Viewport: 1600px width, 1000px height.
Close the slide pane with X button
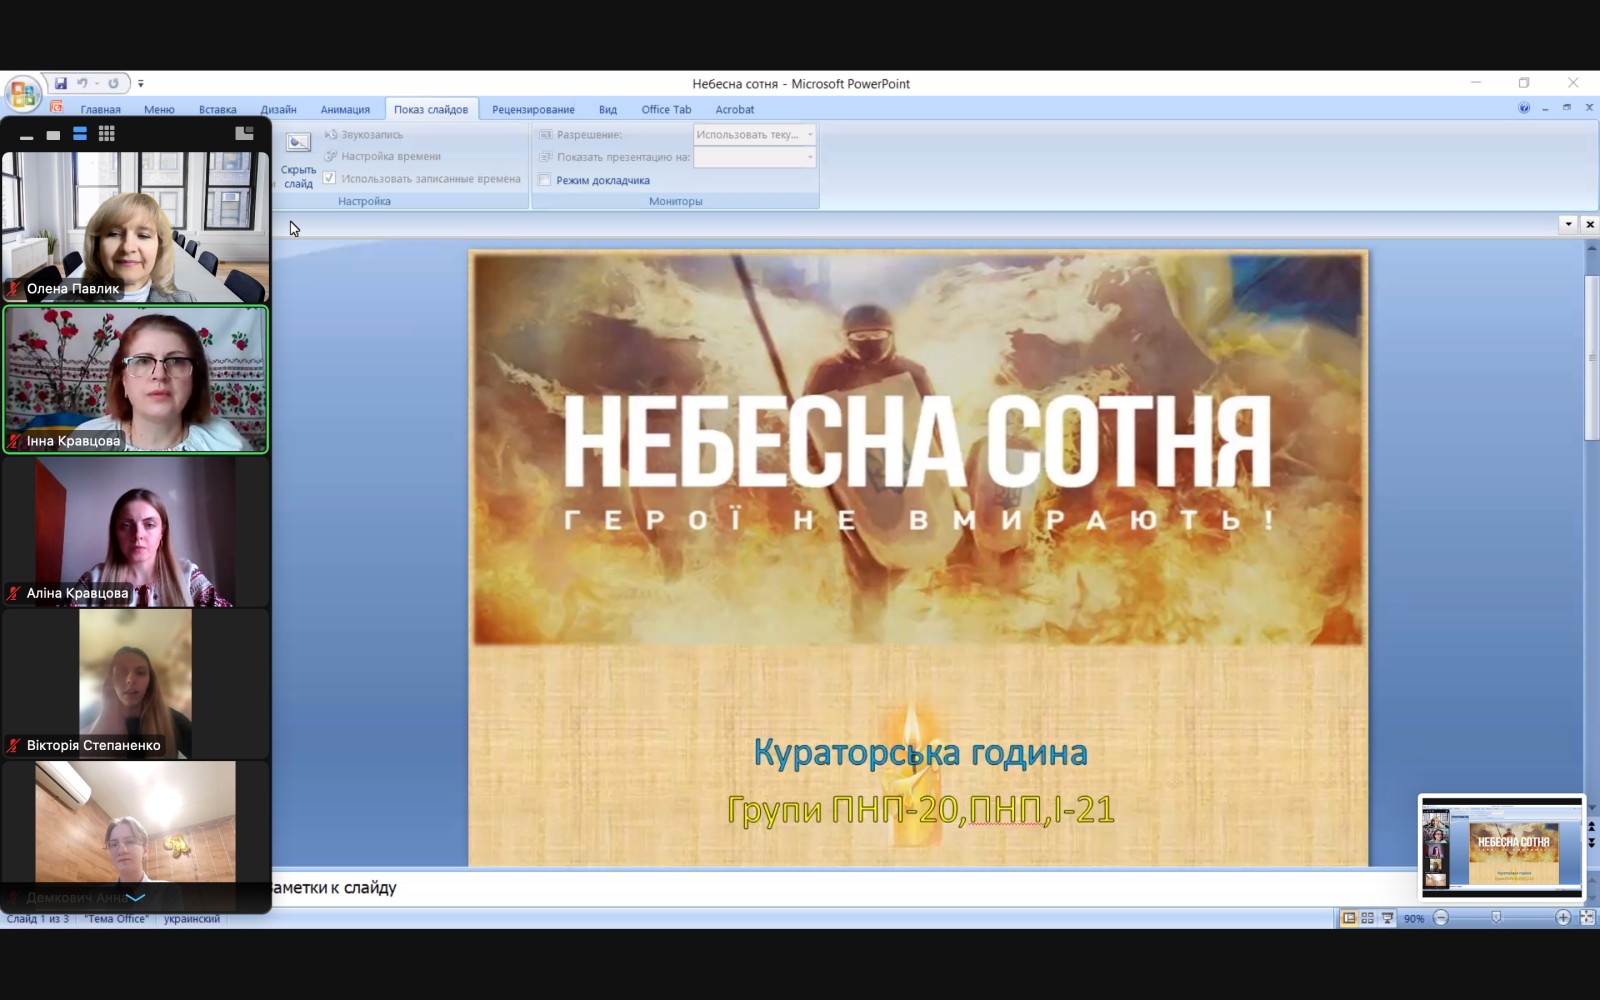coord(1590,224)
